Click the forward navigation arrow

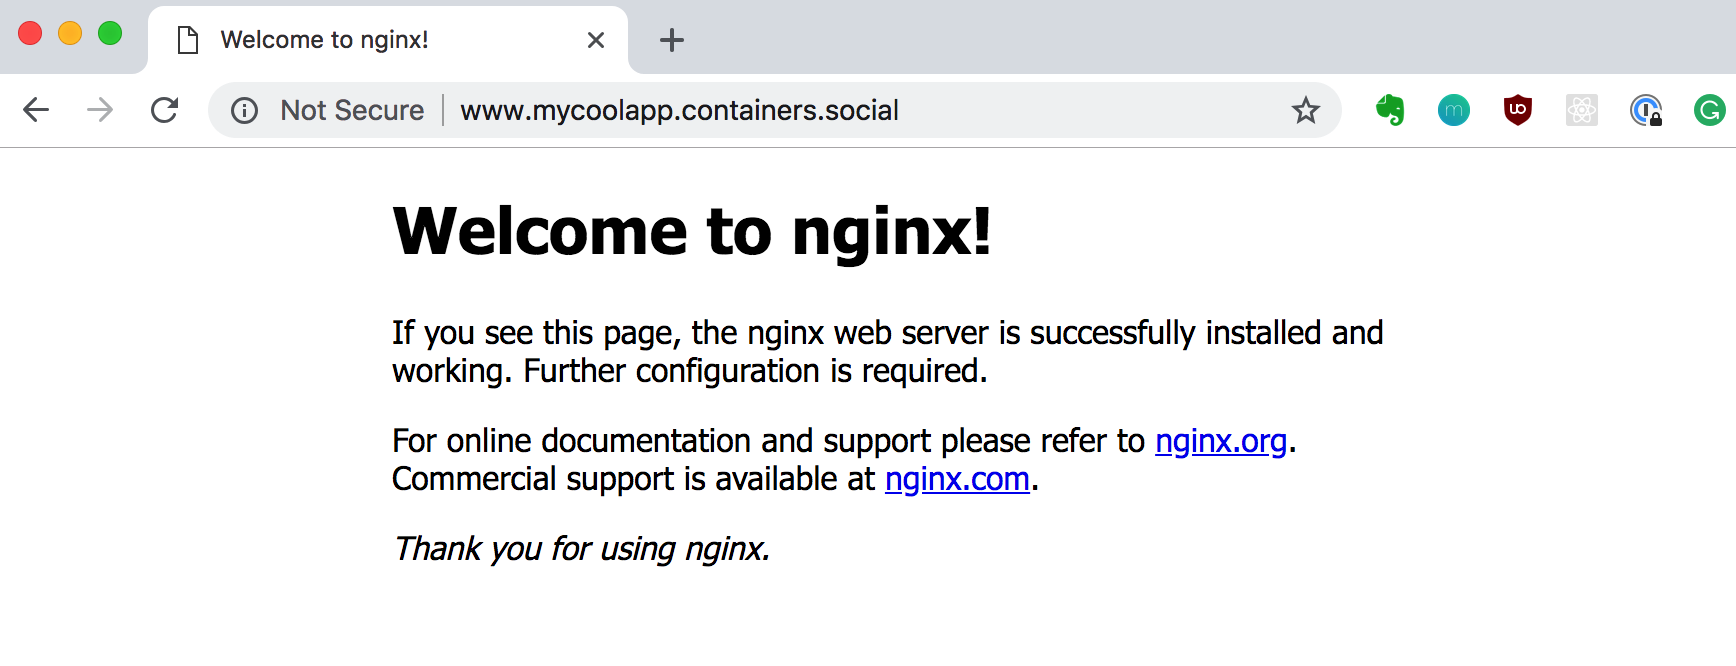coord(100,110)
